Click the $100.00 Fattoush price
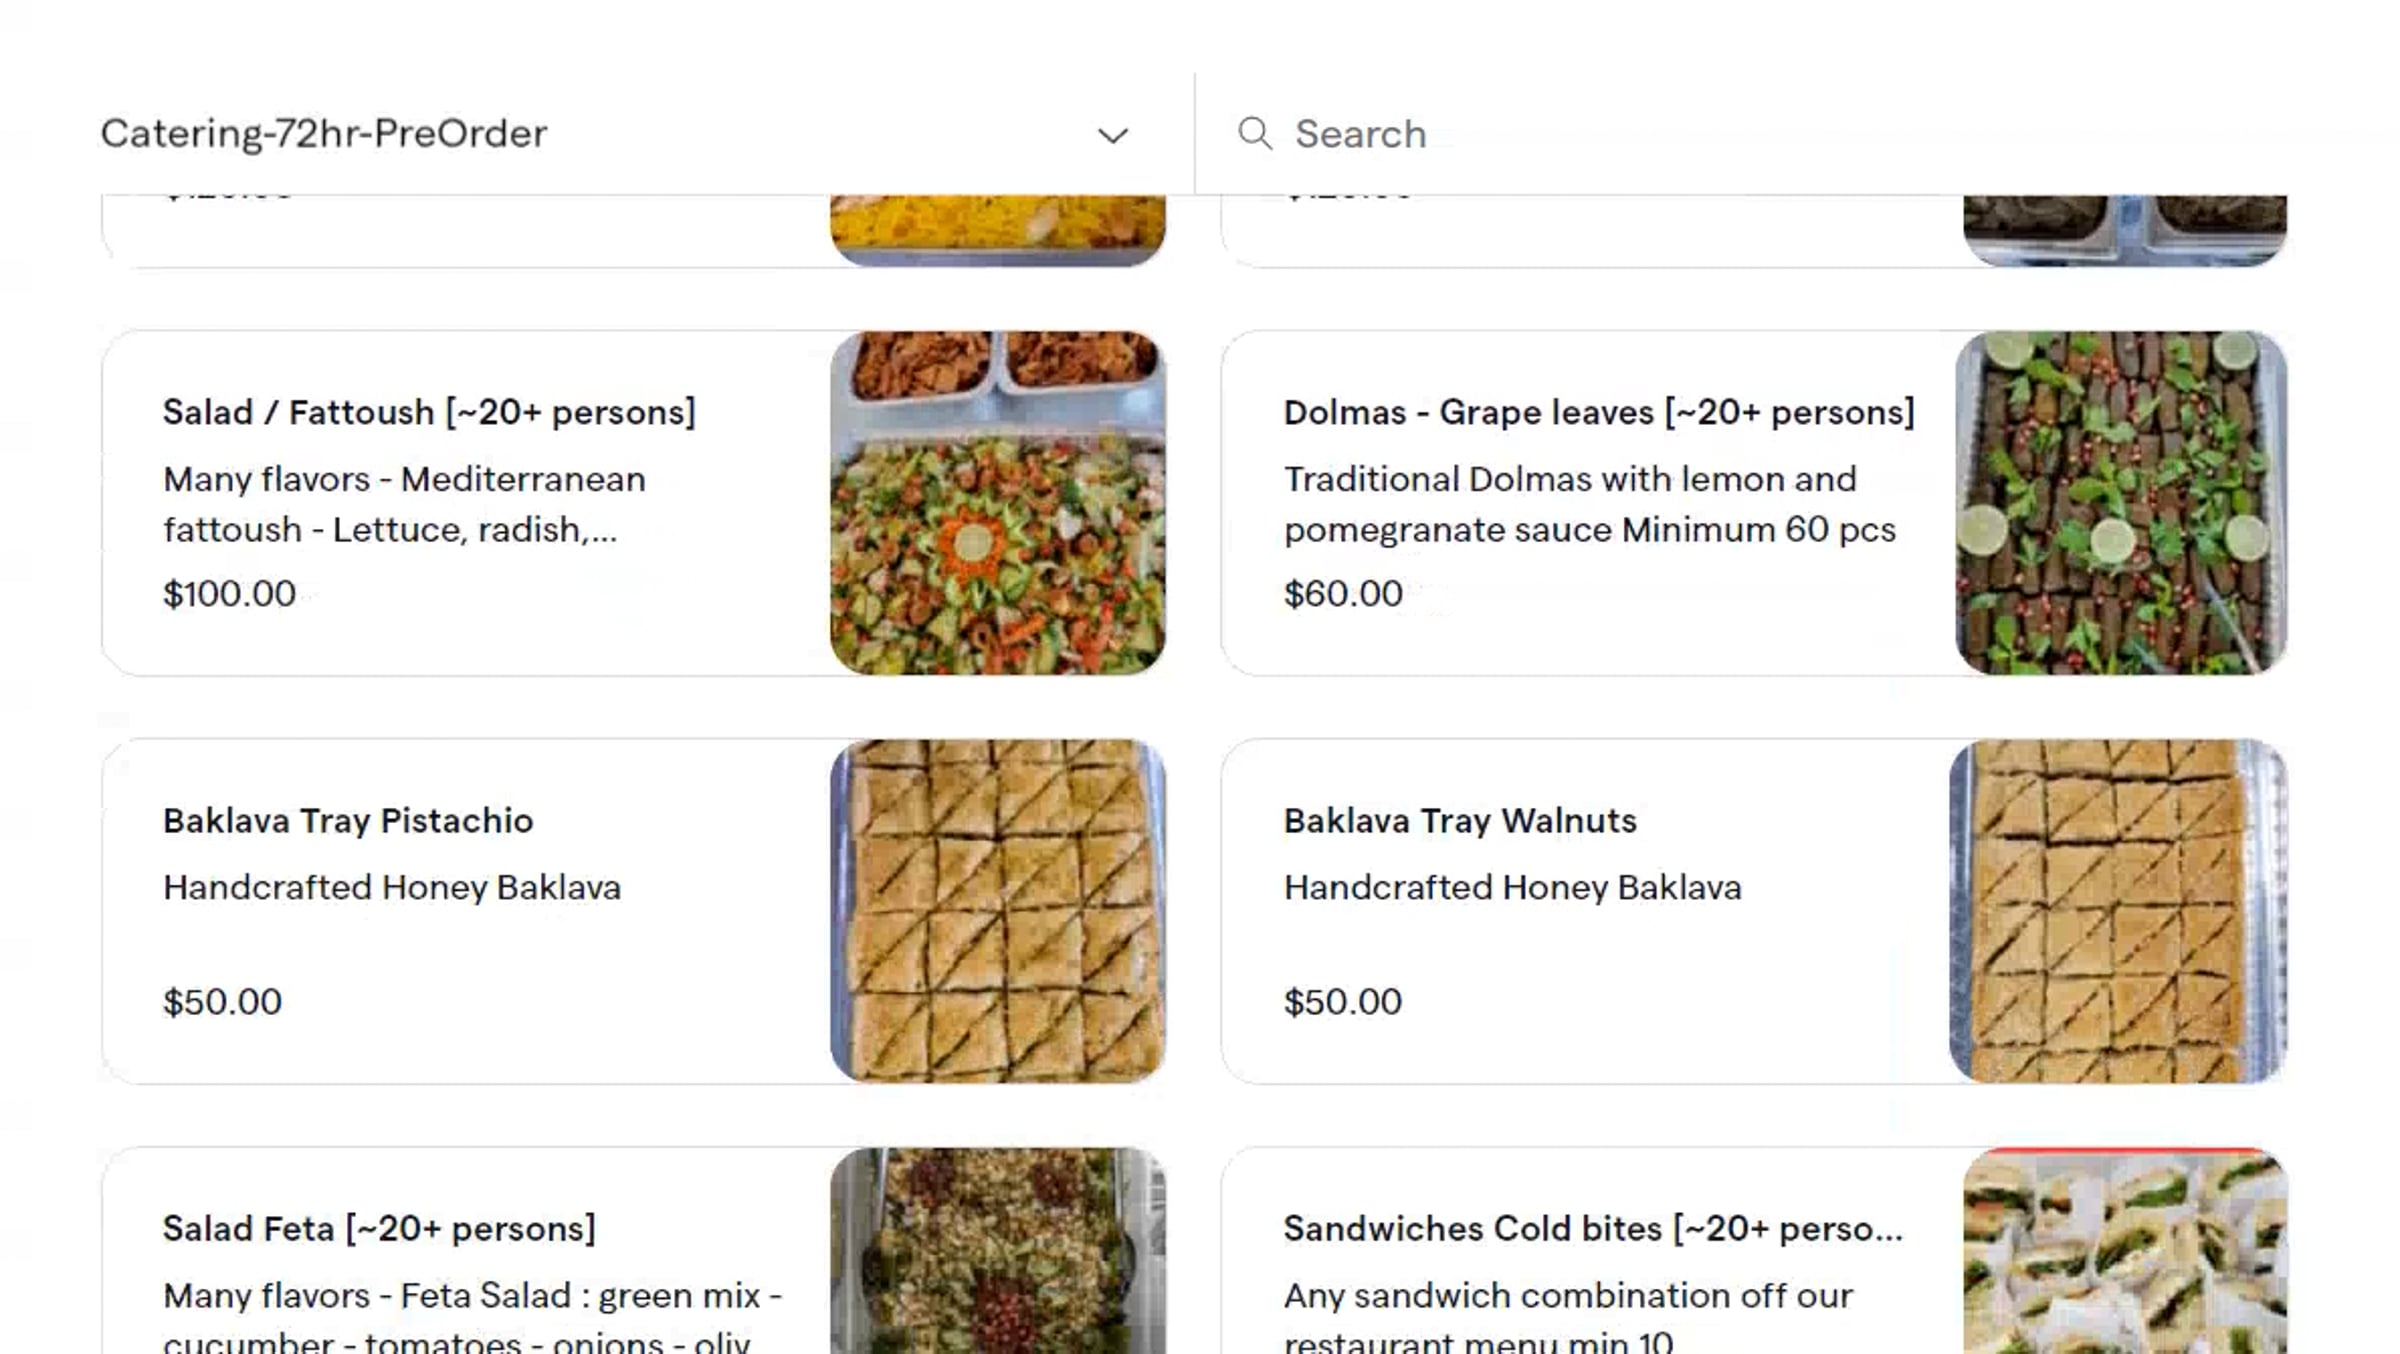The image size is (2400, 1354). click(229, 594)
